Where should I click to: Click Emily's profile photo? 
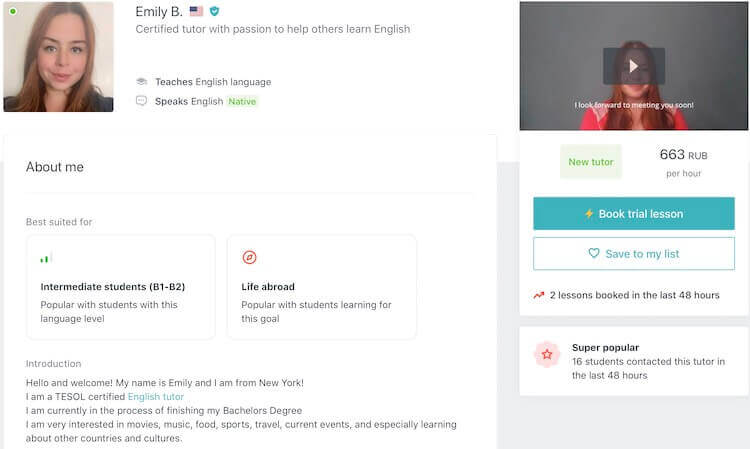(58, 56)
